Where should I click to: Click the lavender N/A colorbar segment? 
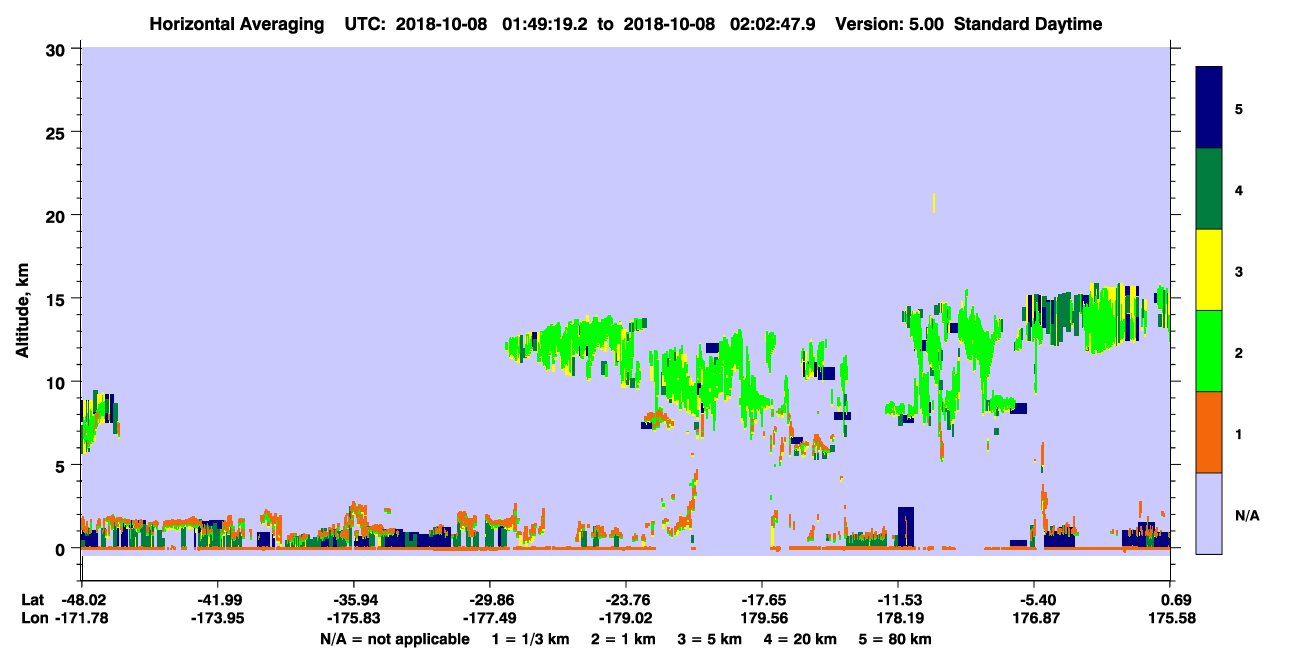click(x=1209, y=513)
